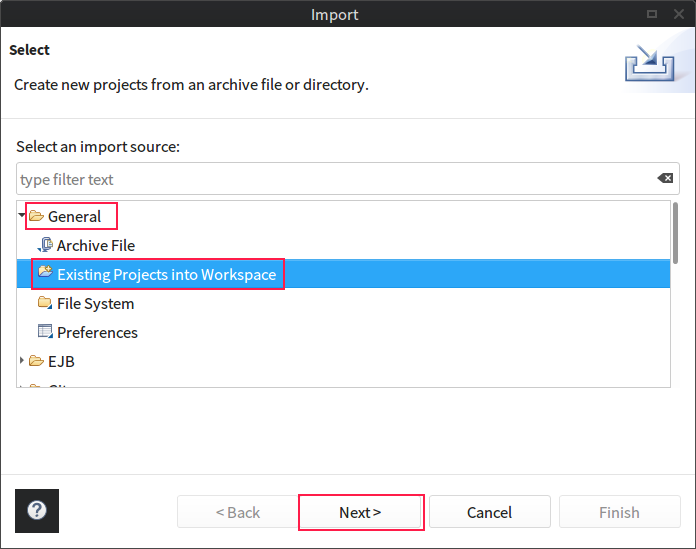Screen dimensions: 696x549
Task: Click the Next button
Action: (x=360, y=512)
